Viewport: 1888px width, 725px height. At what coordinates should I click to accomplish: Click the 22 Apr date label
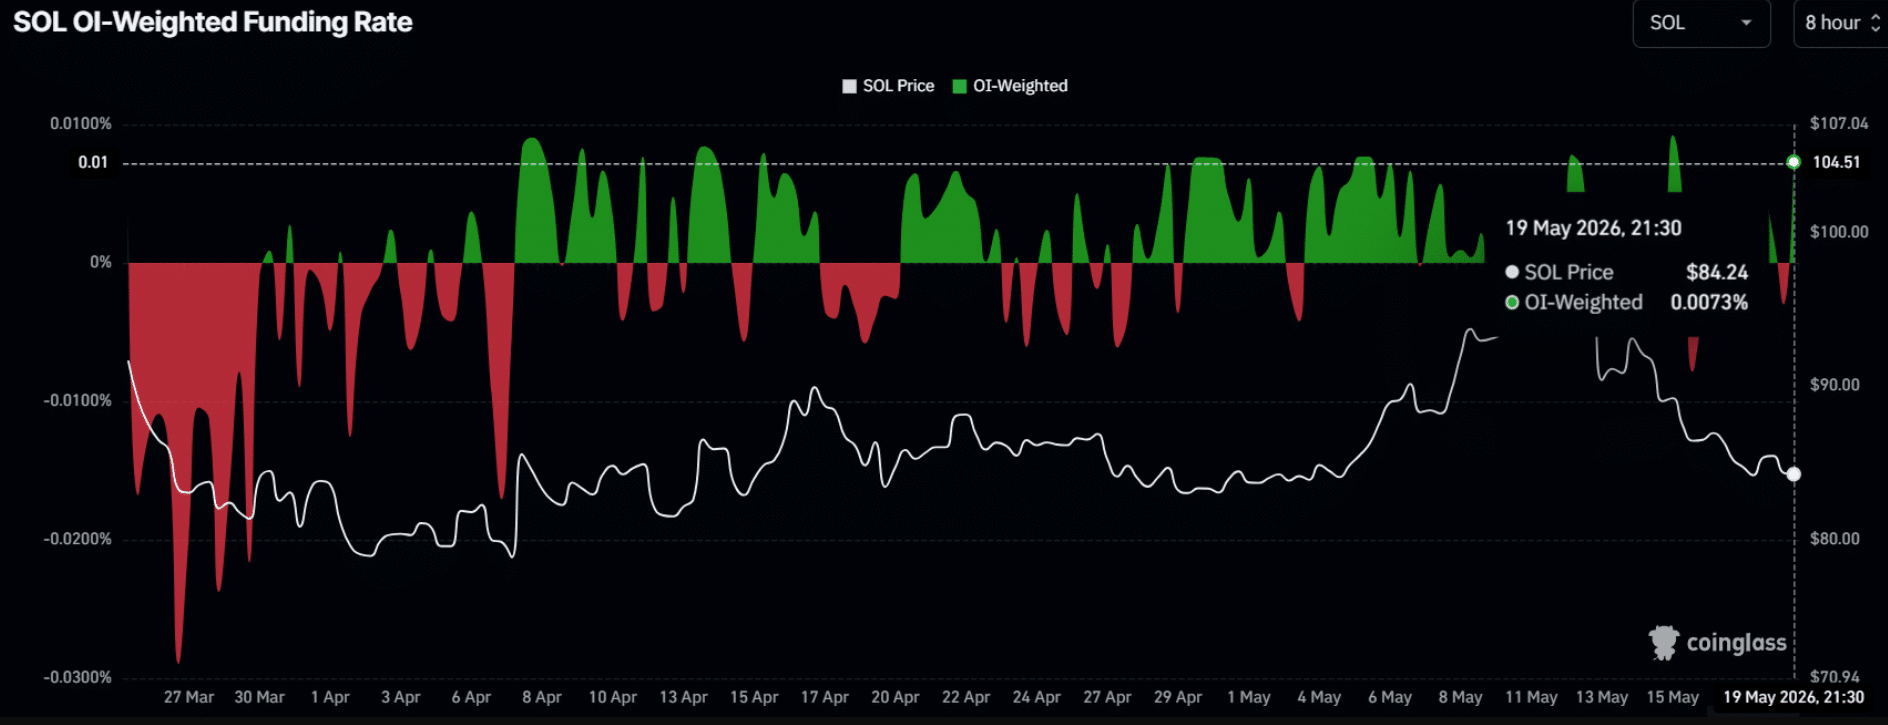coord(966,697)
